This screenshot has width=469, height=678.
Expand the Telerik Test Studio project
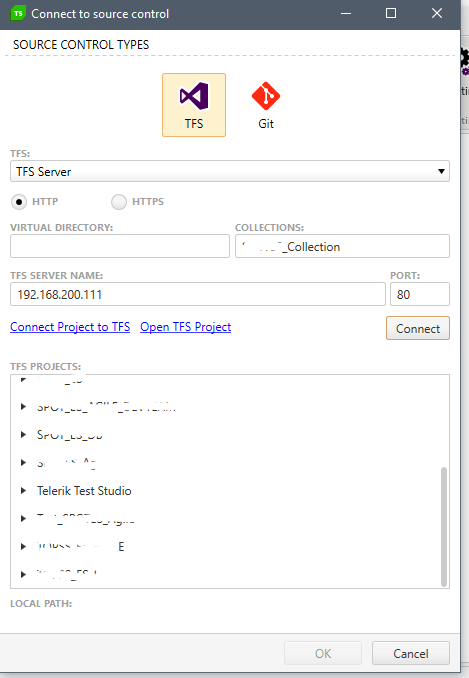point(23,491)
